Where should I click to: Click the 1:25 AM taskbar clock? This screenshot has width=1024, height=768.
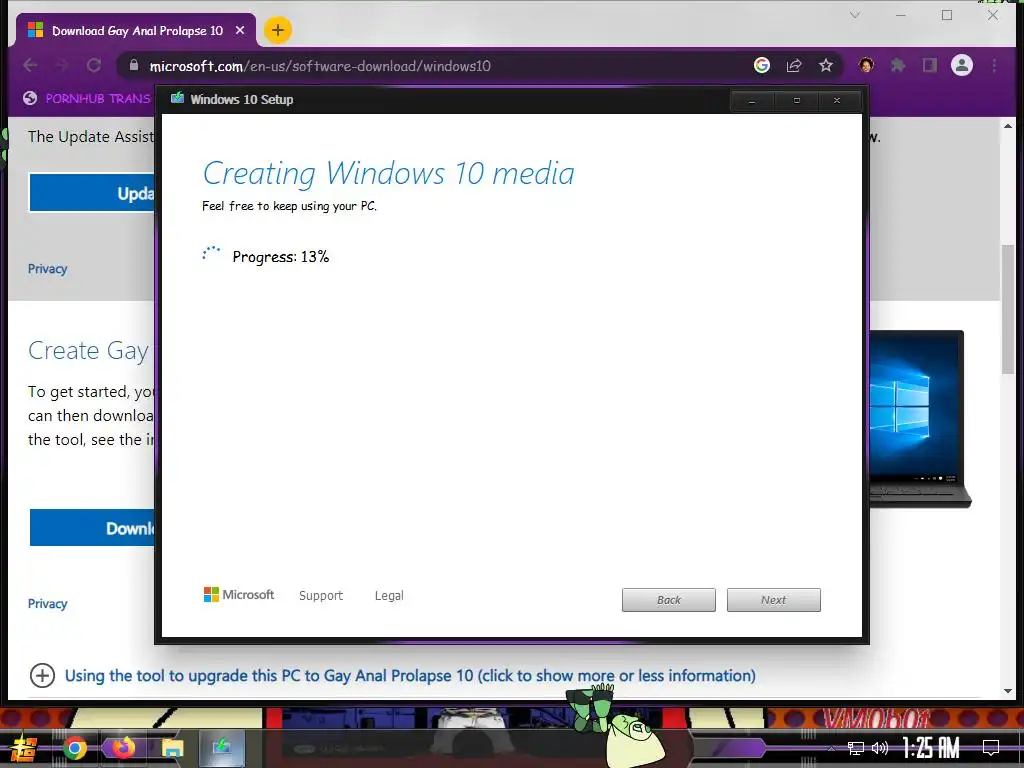tap(931, 748)
